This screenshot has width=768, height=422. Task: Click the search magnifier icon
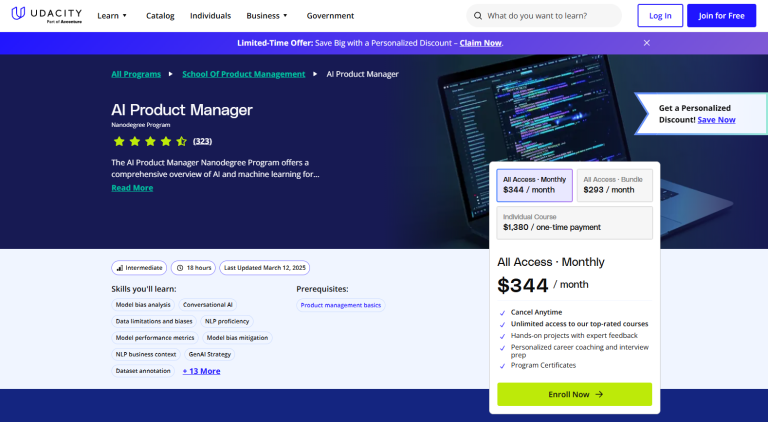(478, 16)
